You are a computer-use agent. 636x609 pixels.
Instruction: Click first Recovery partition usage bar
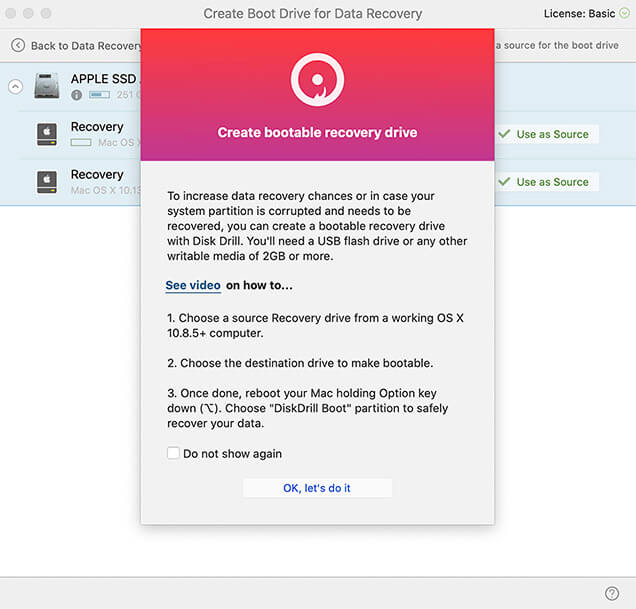click(81, 142)
